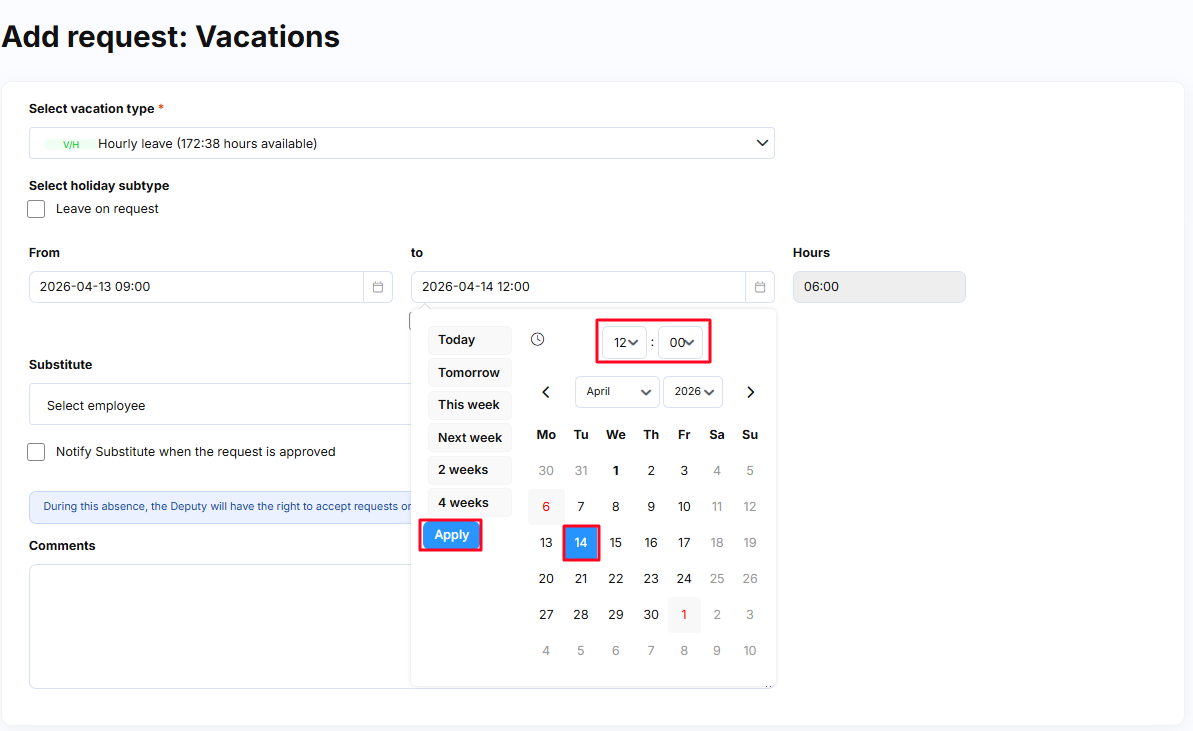This screenshot has height=731, width=1193.
Task: Enable the Leave on request checkbox
Action: coord(37,209)
